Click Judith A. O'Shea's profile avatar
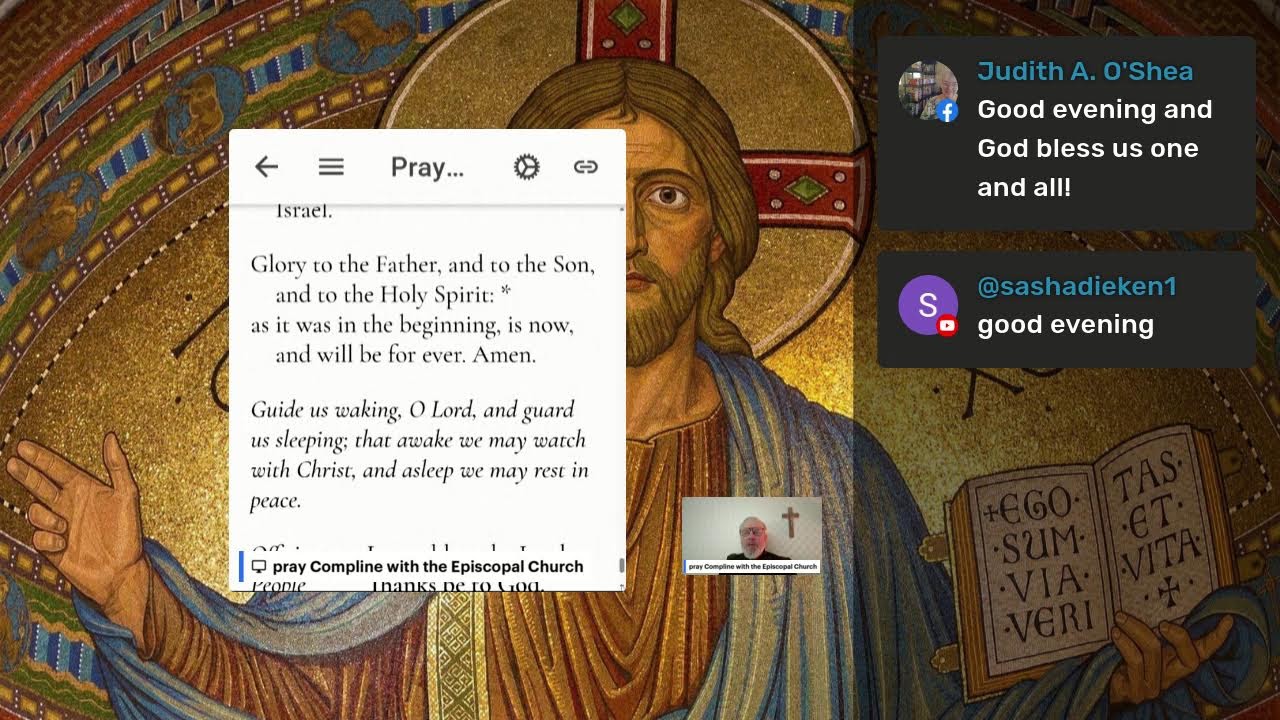Image resolution: width=1280 pixels, height=720 pixels. [x=928, y=91]
